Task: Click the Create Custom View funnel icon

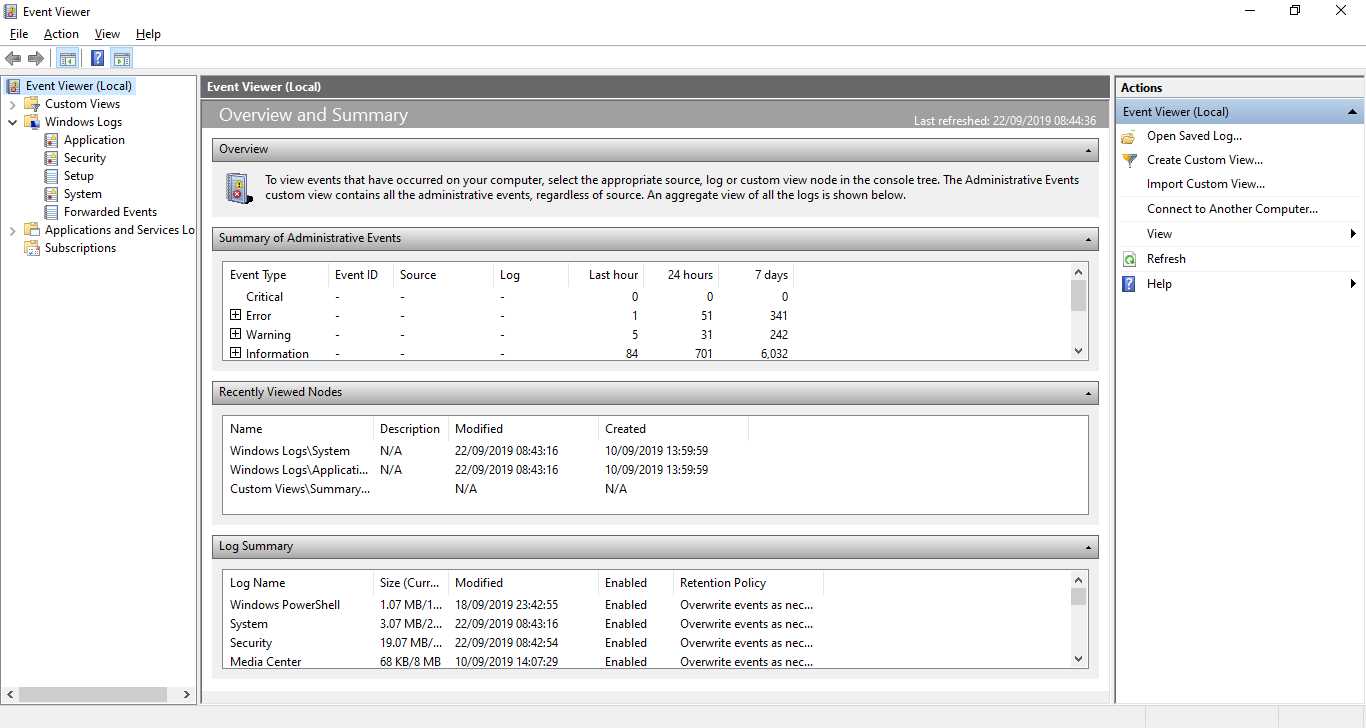Action: tap(1129, 160)
